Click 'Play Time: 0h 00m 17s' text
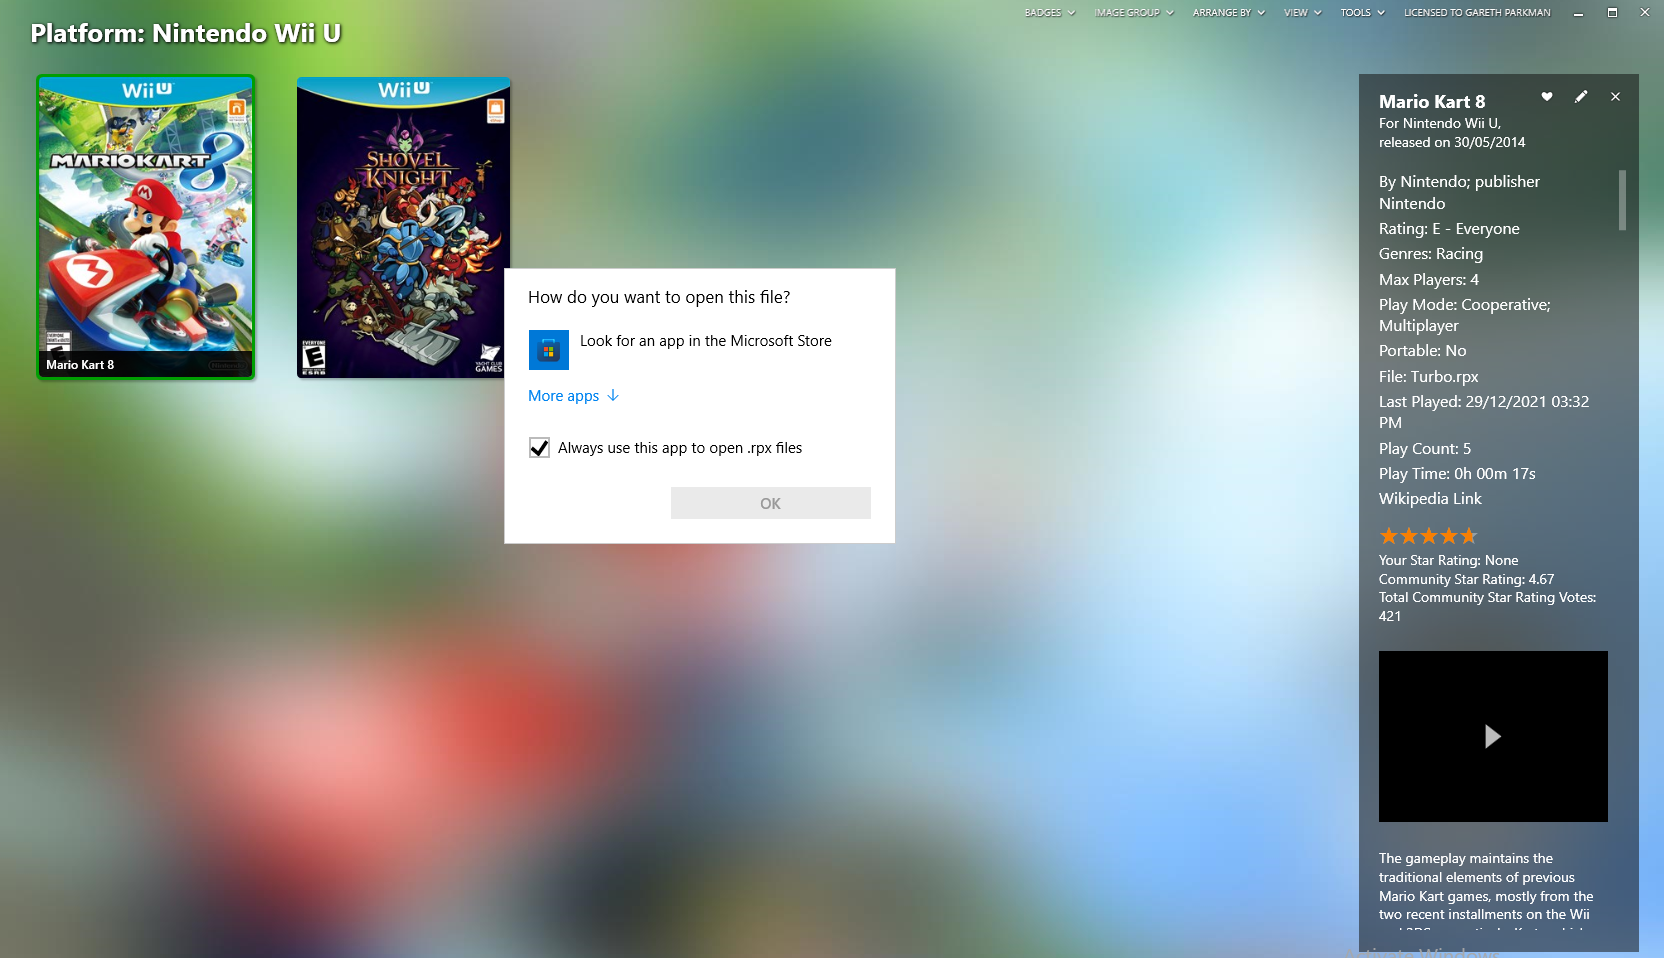Viewport: 1664px width, 958px height. (x=1457, y=474)
